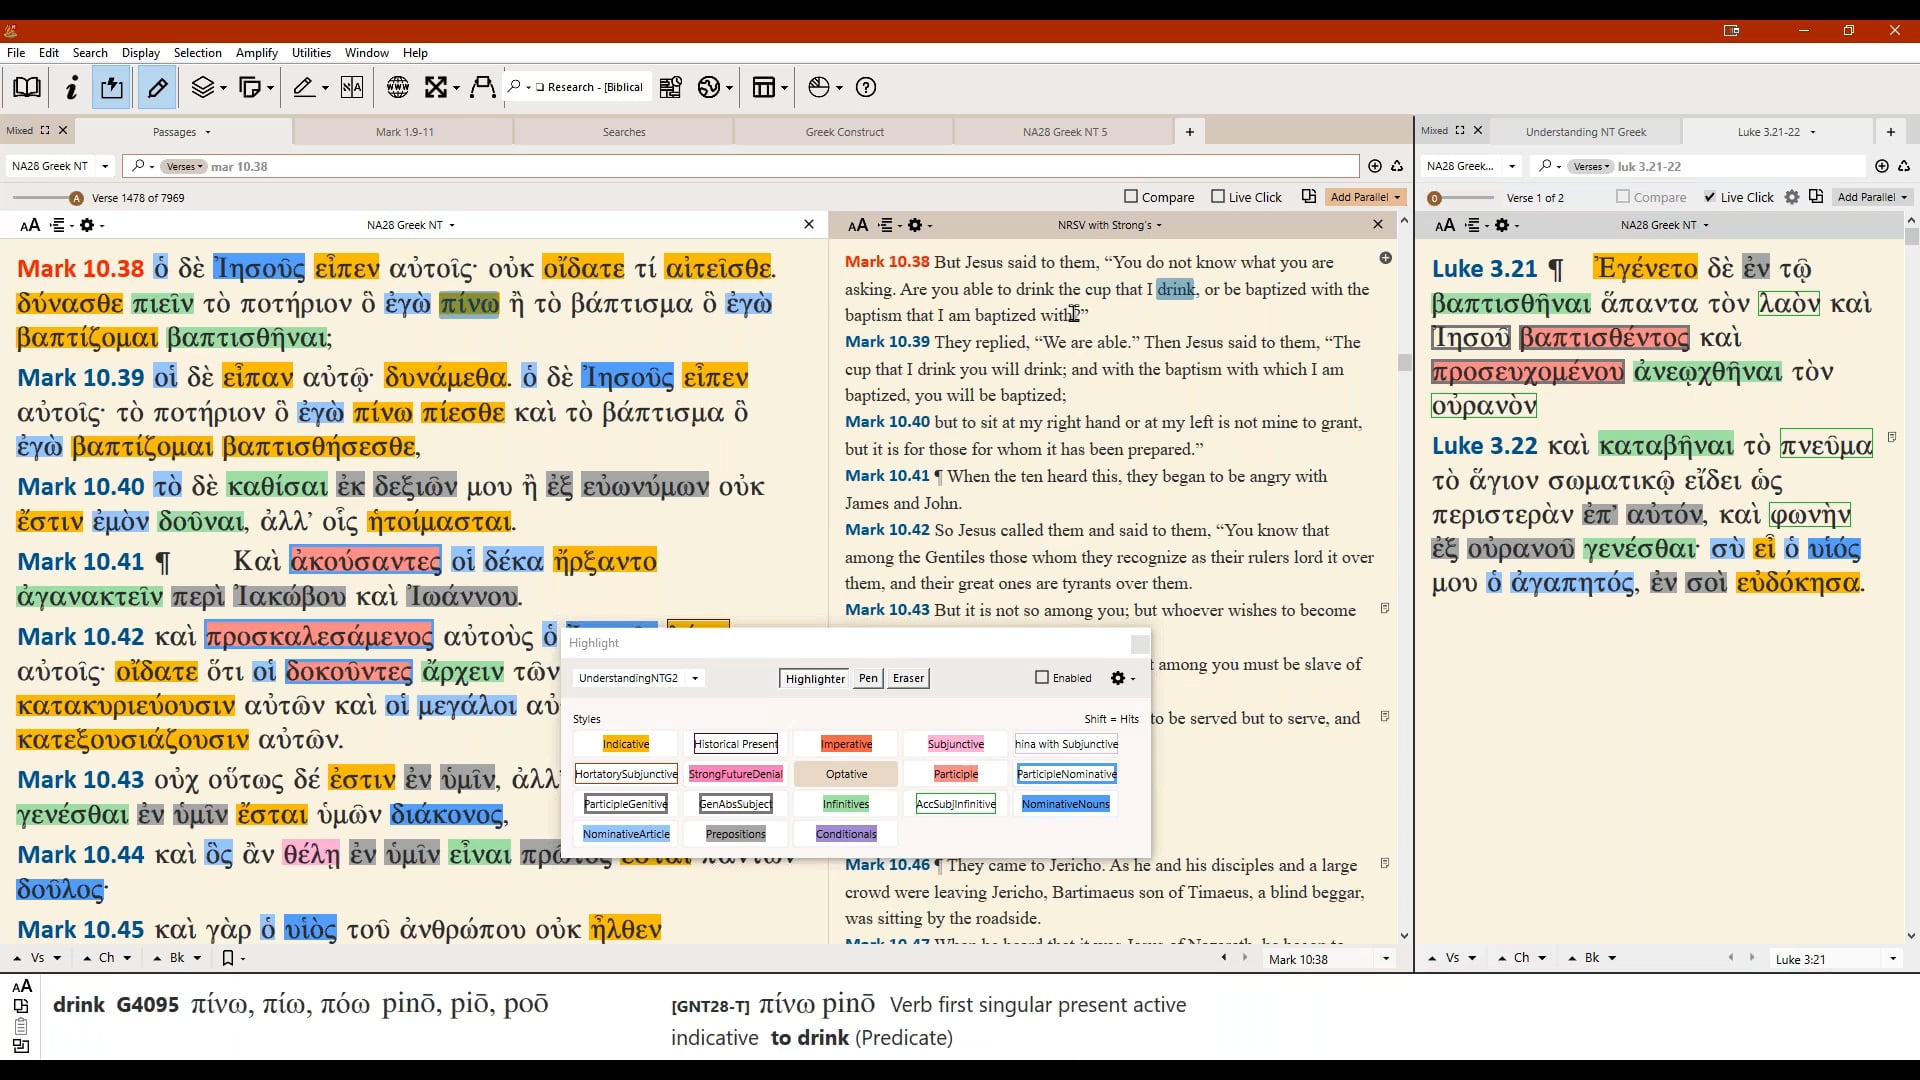1920x1080 pixels.
Task: Click the Information panel icon
Action: click(x=70, y=87)
